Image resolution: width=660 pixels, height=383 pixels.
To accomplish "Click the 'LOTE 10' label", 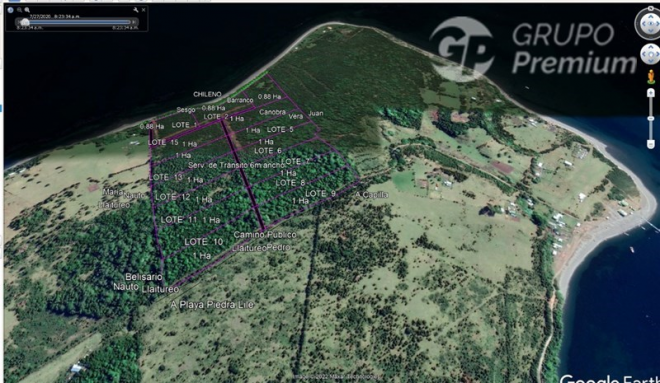I will click(x=203, y=242).
